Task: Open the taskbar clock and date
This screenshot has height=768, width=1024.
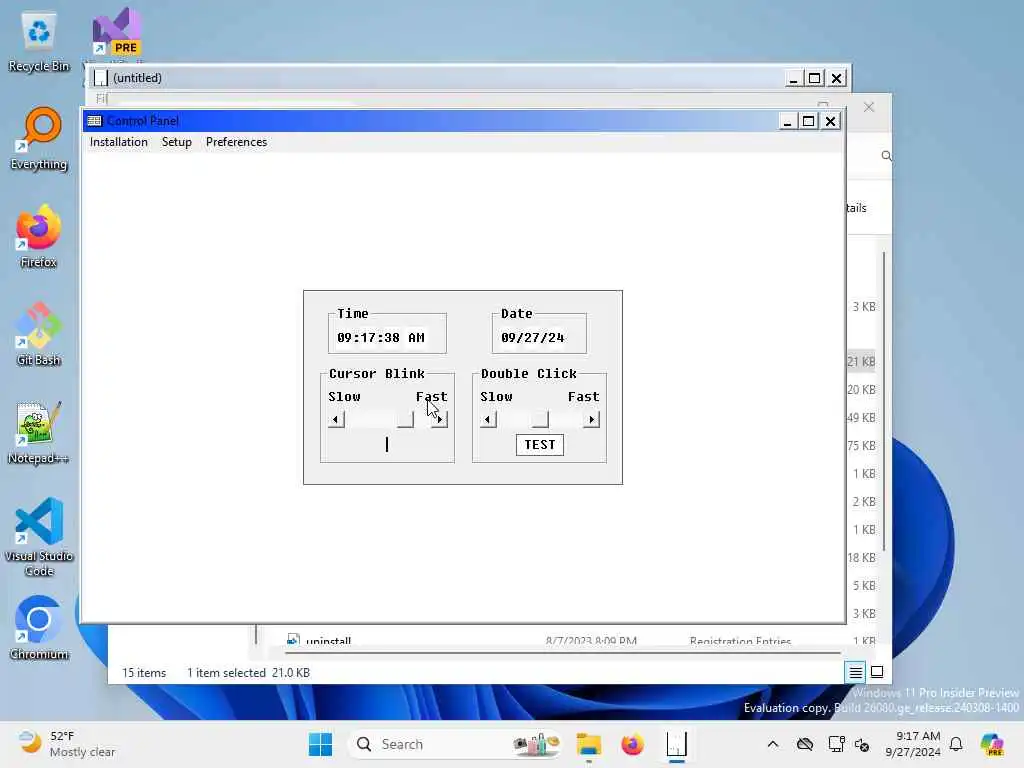Action: click(912, 744)
